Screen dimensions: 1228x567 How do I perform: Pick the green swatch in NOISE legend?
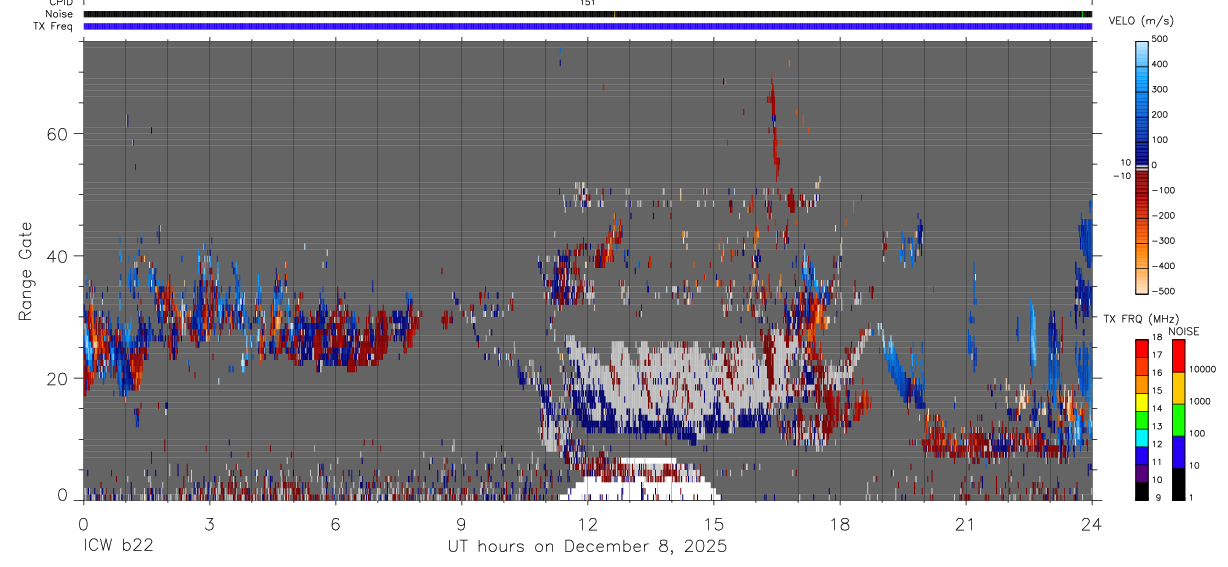tap(1177, 419)
